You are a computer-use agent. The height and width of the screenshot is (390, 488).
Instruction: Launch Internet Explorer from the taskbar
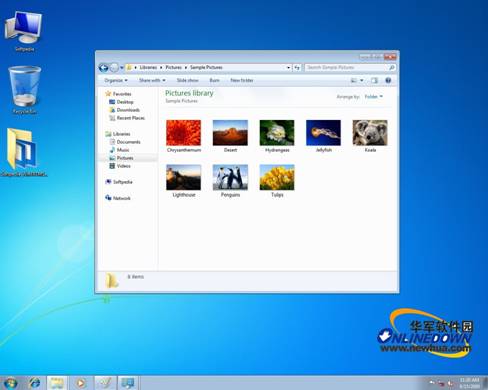pyautogui.click(x=34, y=383)
